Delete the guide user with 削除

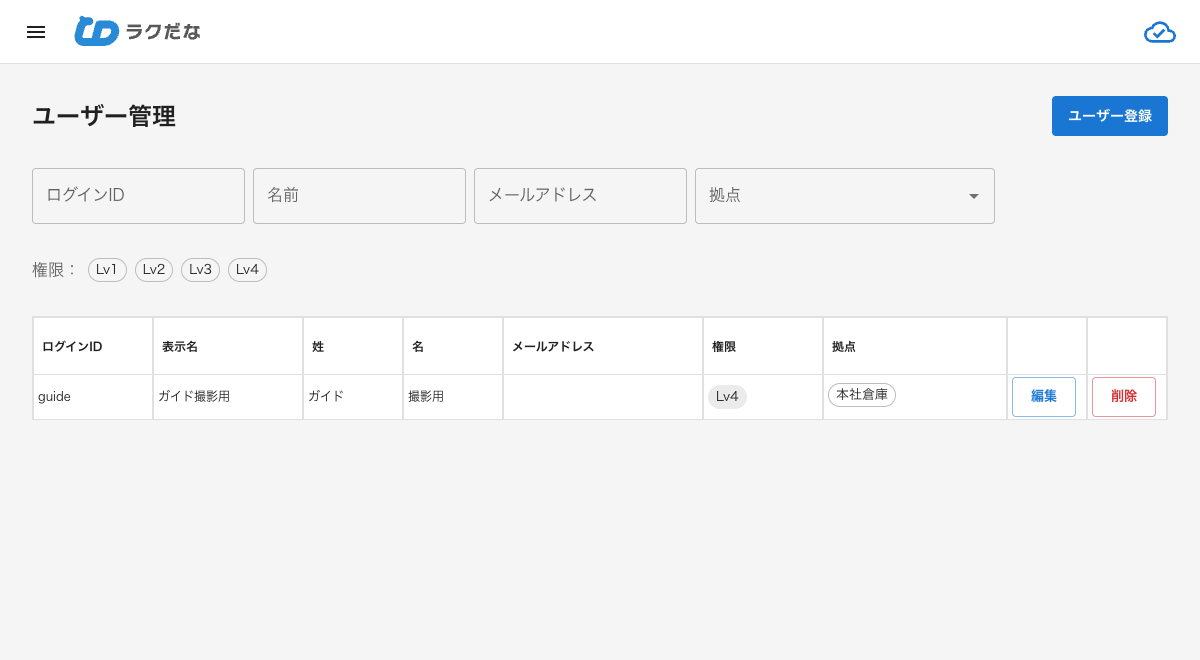coord(1124,397)
